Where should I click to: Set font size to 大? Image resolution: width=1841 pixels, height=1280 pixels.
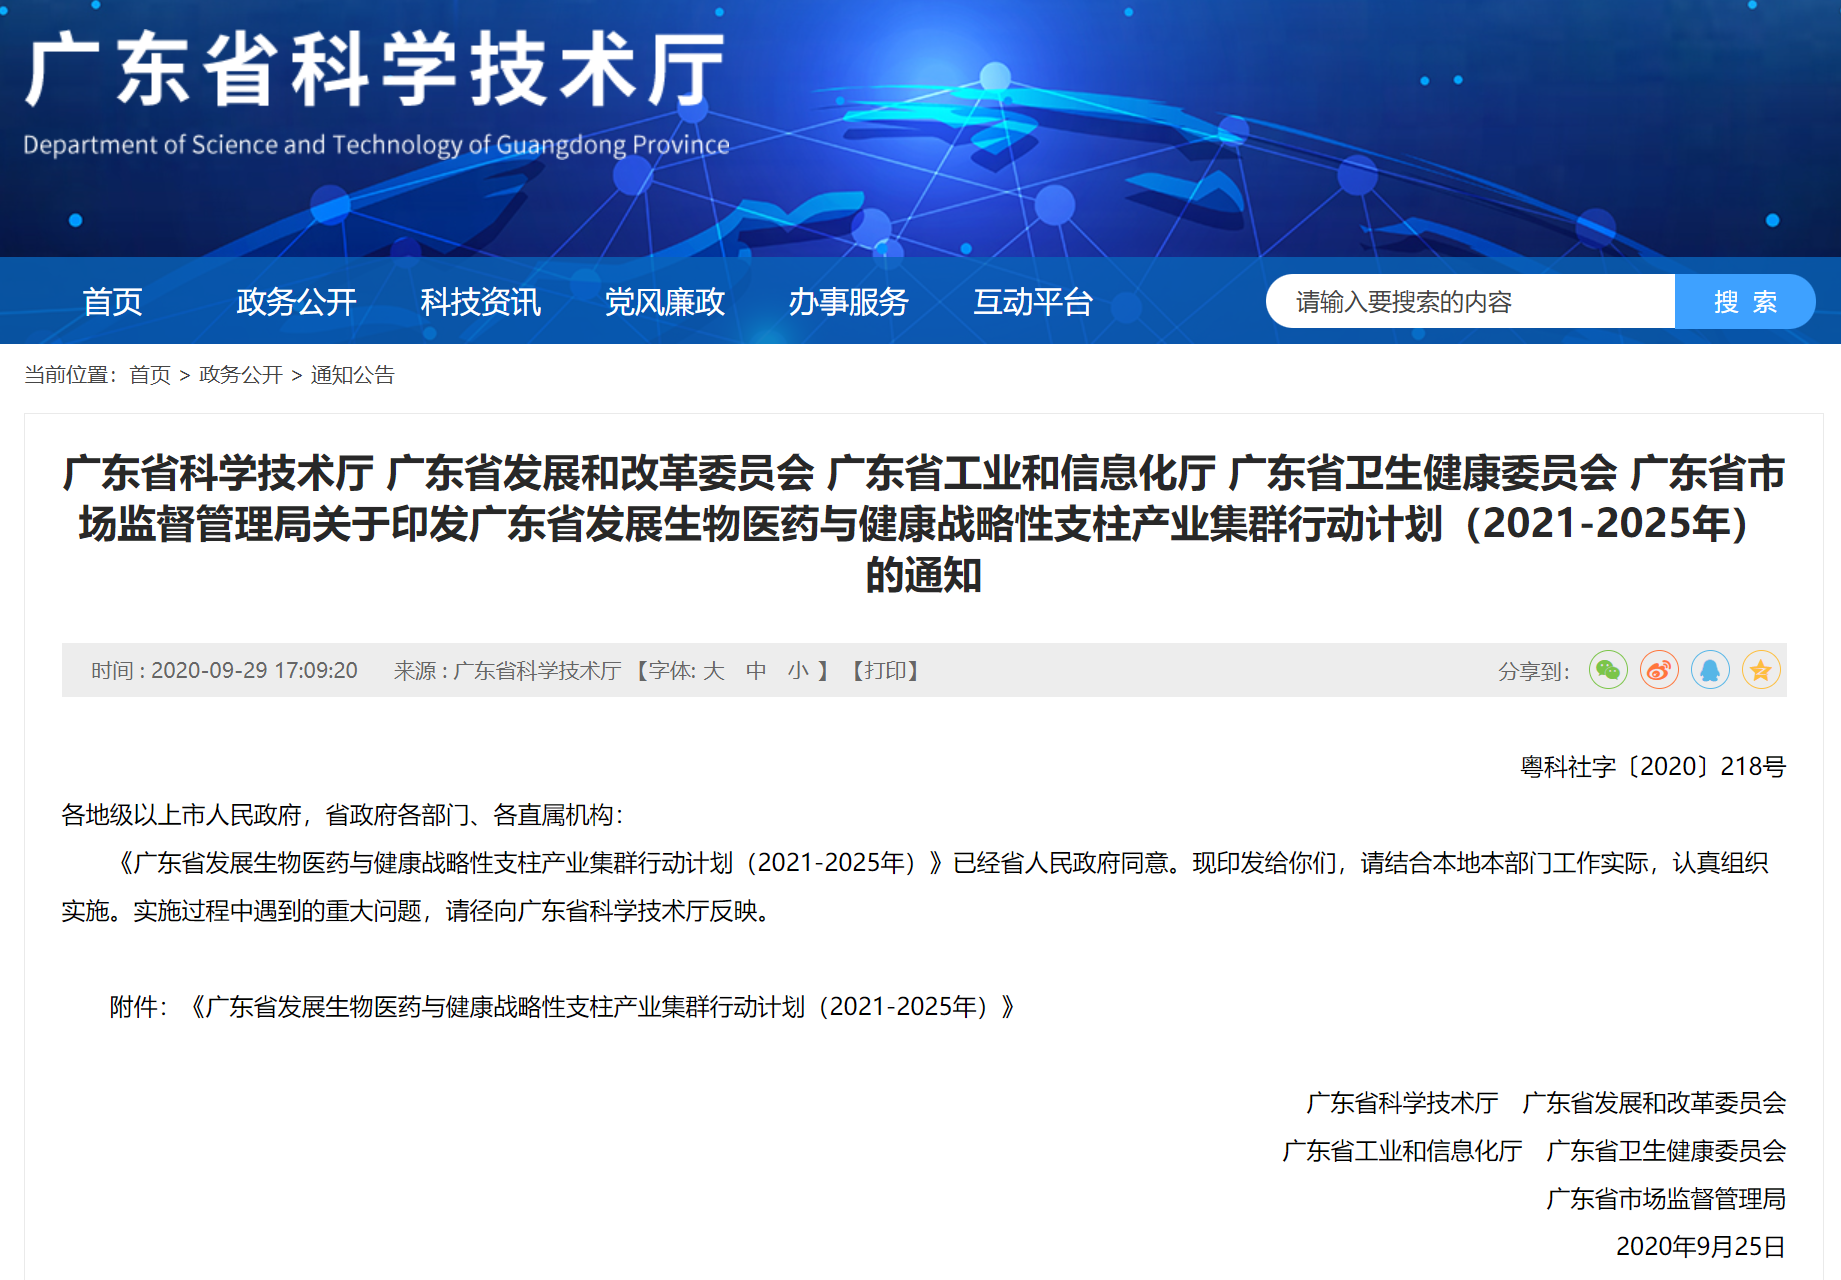click(x=713, y=671)
